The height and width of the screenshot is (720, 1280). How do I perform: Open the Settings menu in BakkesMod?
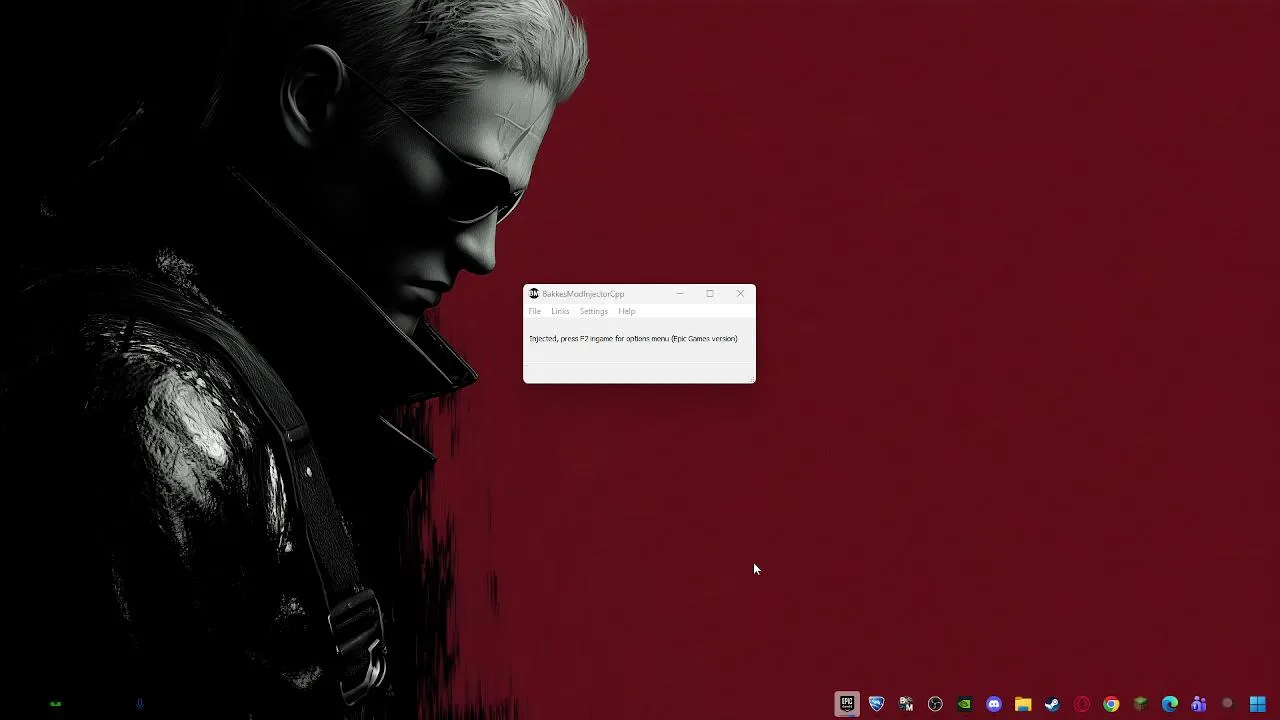[594, 311]
